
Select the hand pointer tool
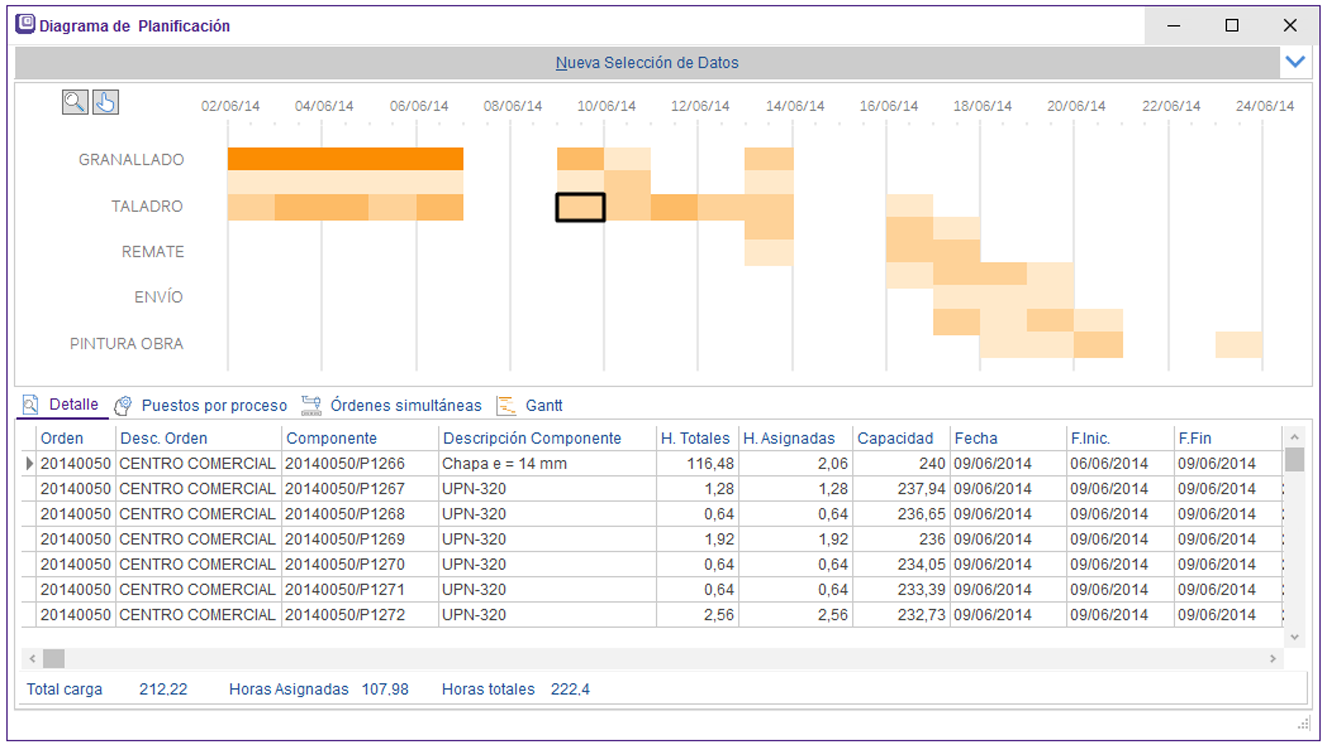pyautogui.click(x=105, y=102)
